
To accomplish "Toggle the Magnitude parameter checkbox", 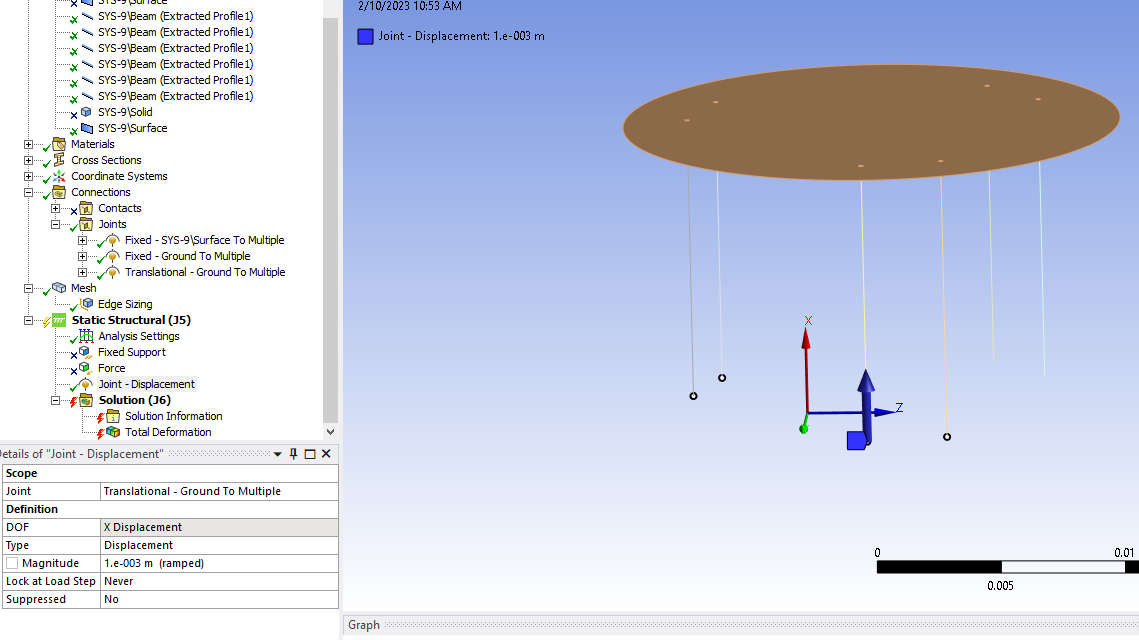I will [x=12, y=563].
